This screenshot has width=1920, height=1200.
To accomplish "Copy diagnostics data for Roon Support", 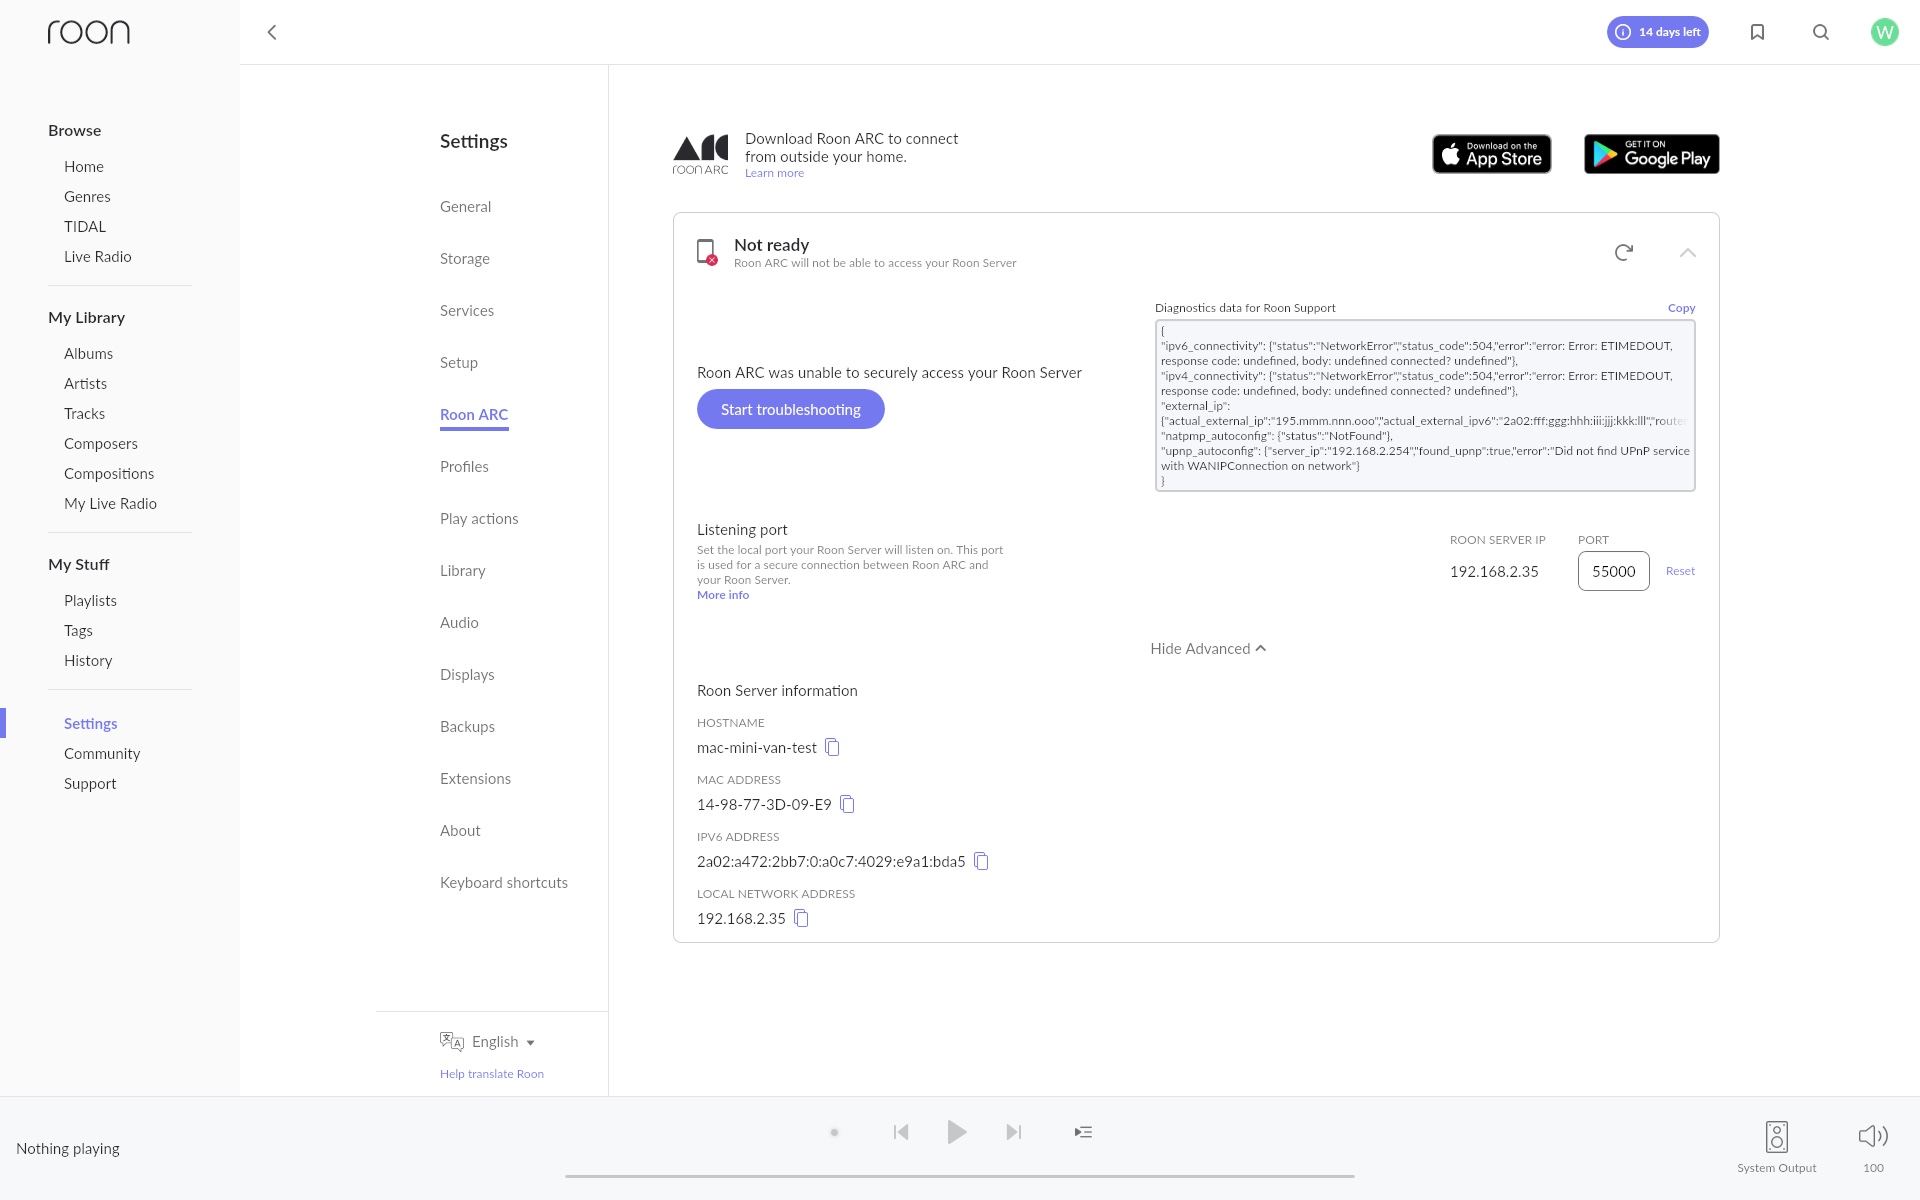I will 1681,308.
